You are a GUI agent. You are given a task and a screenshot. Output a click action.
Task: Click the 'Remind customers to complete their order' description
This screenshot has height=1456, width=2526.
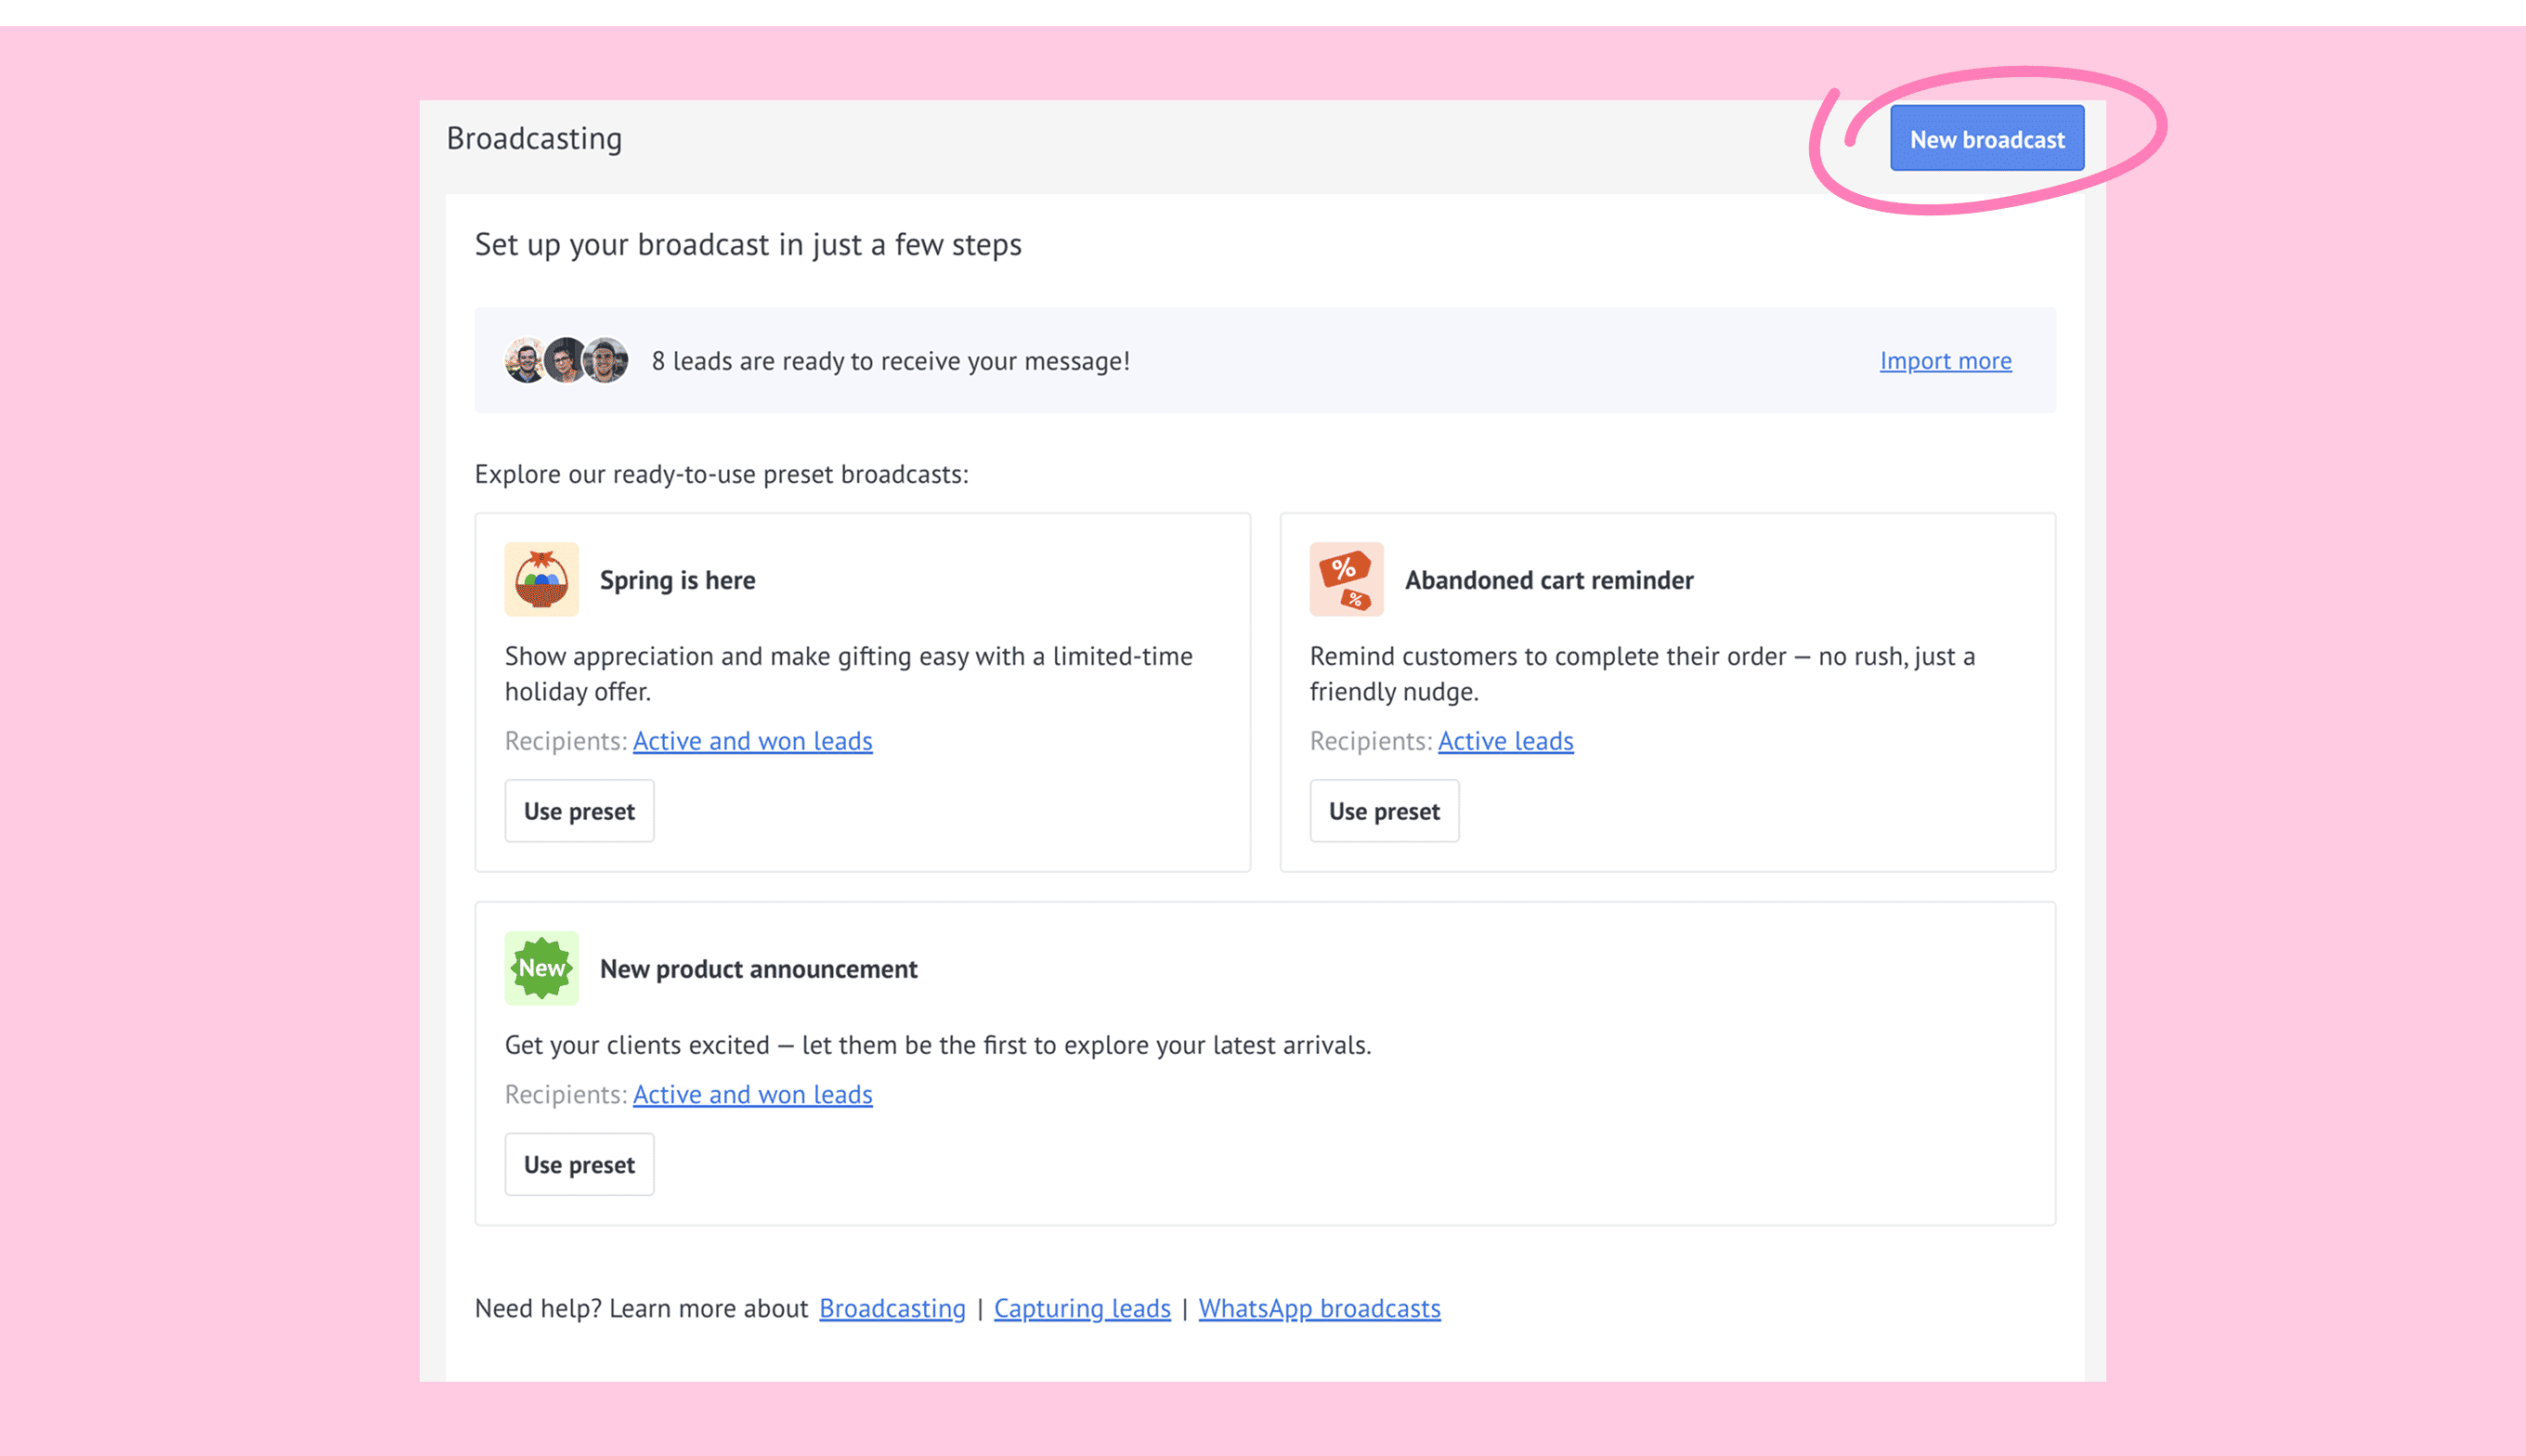coord(1642,673)
